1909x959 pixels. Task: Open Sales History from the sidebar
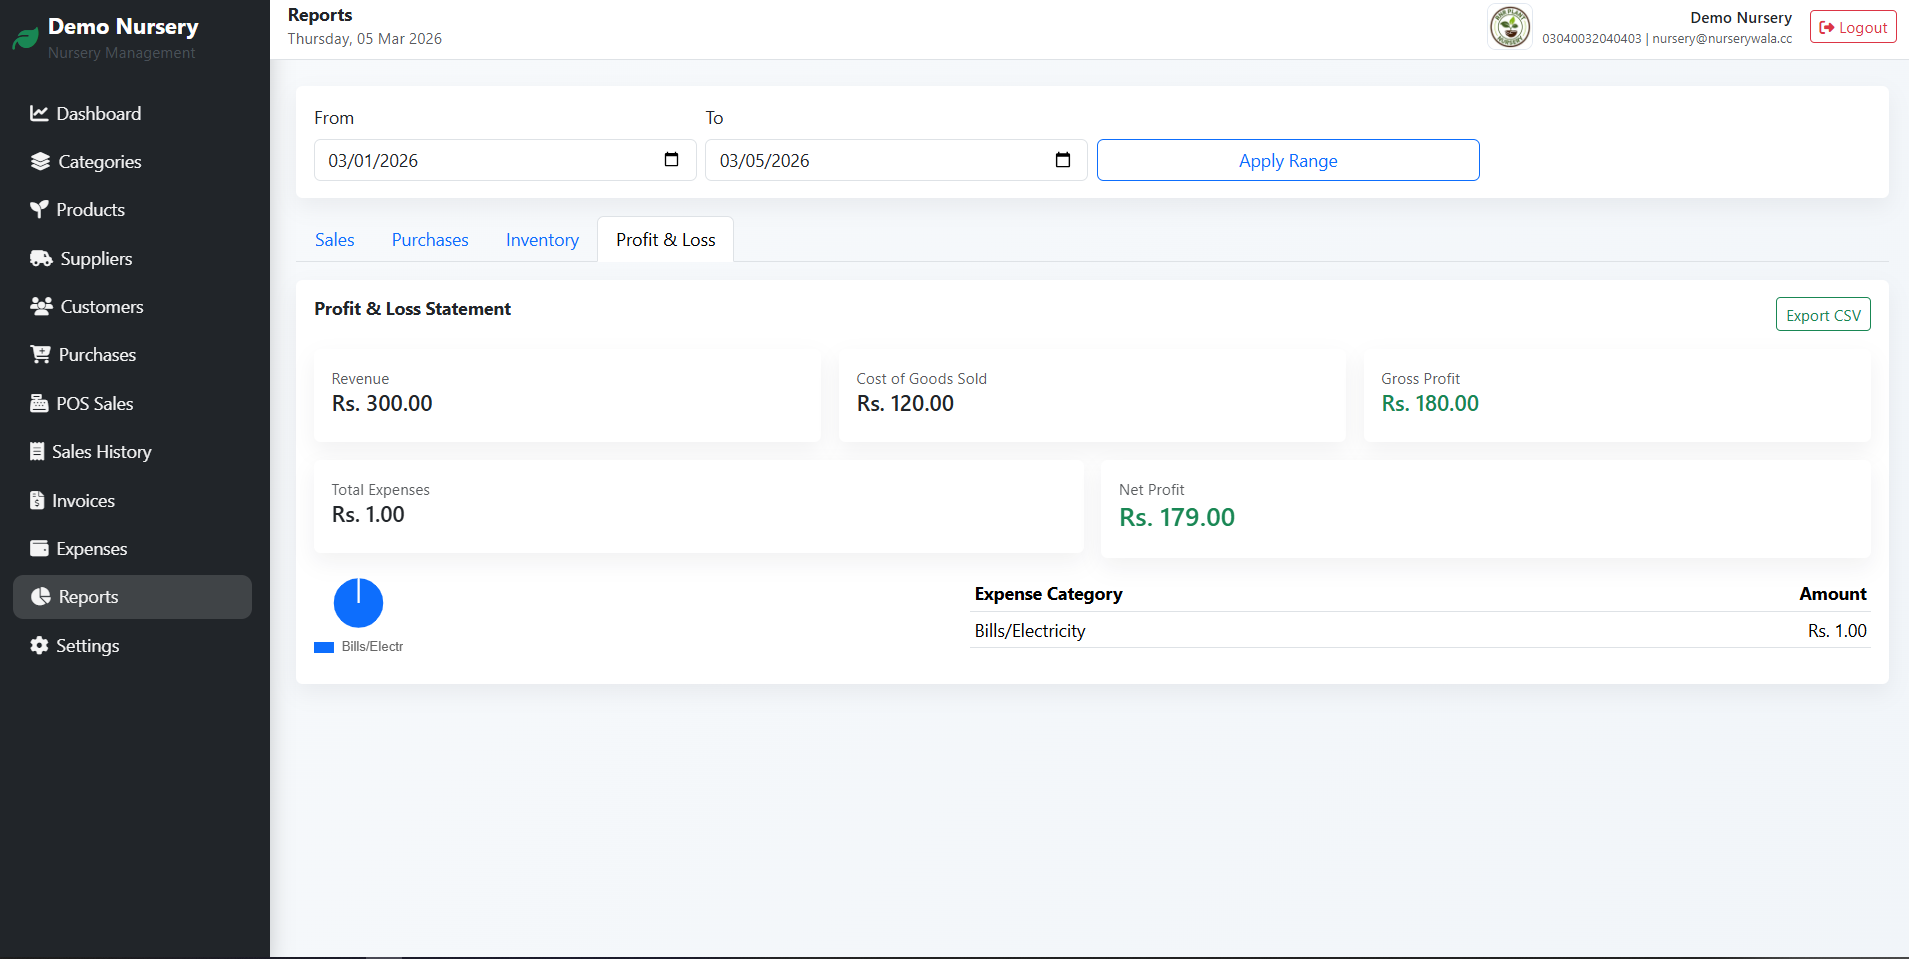pyautogui.click(x=101, y=452)
